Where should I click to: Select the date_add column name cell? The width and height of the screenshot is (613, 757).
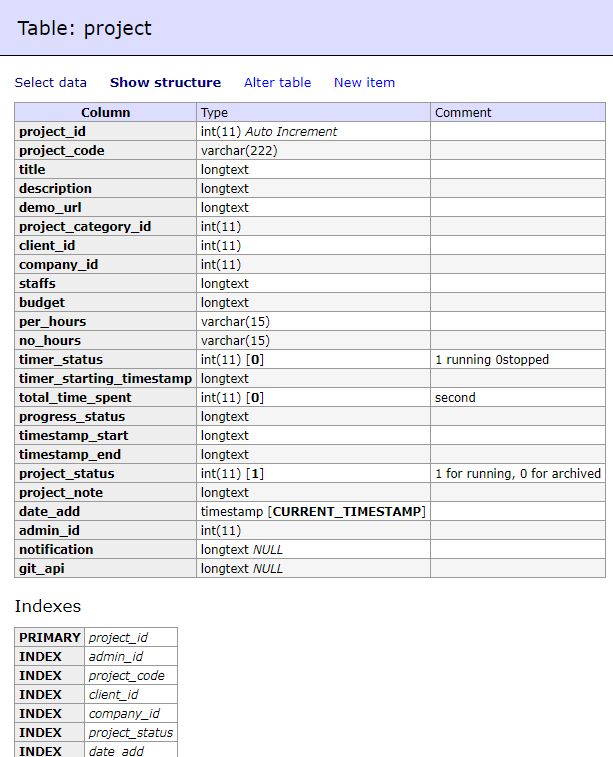pos(106,511)
